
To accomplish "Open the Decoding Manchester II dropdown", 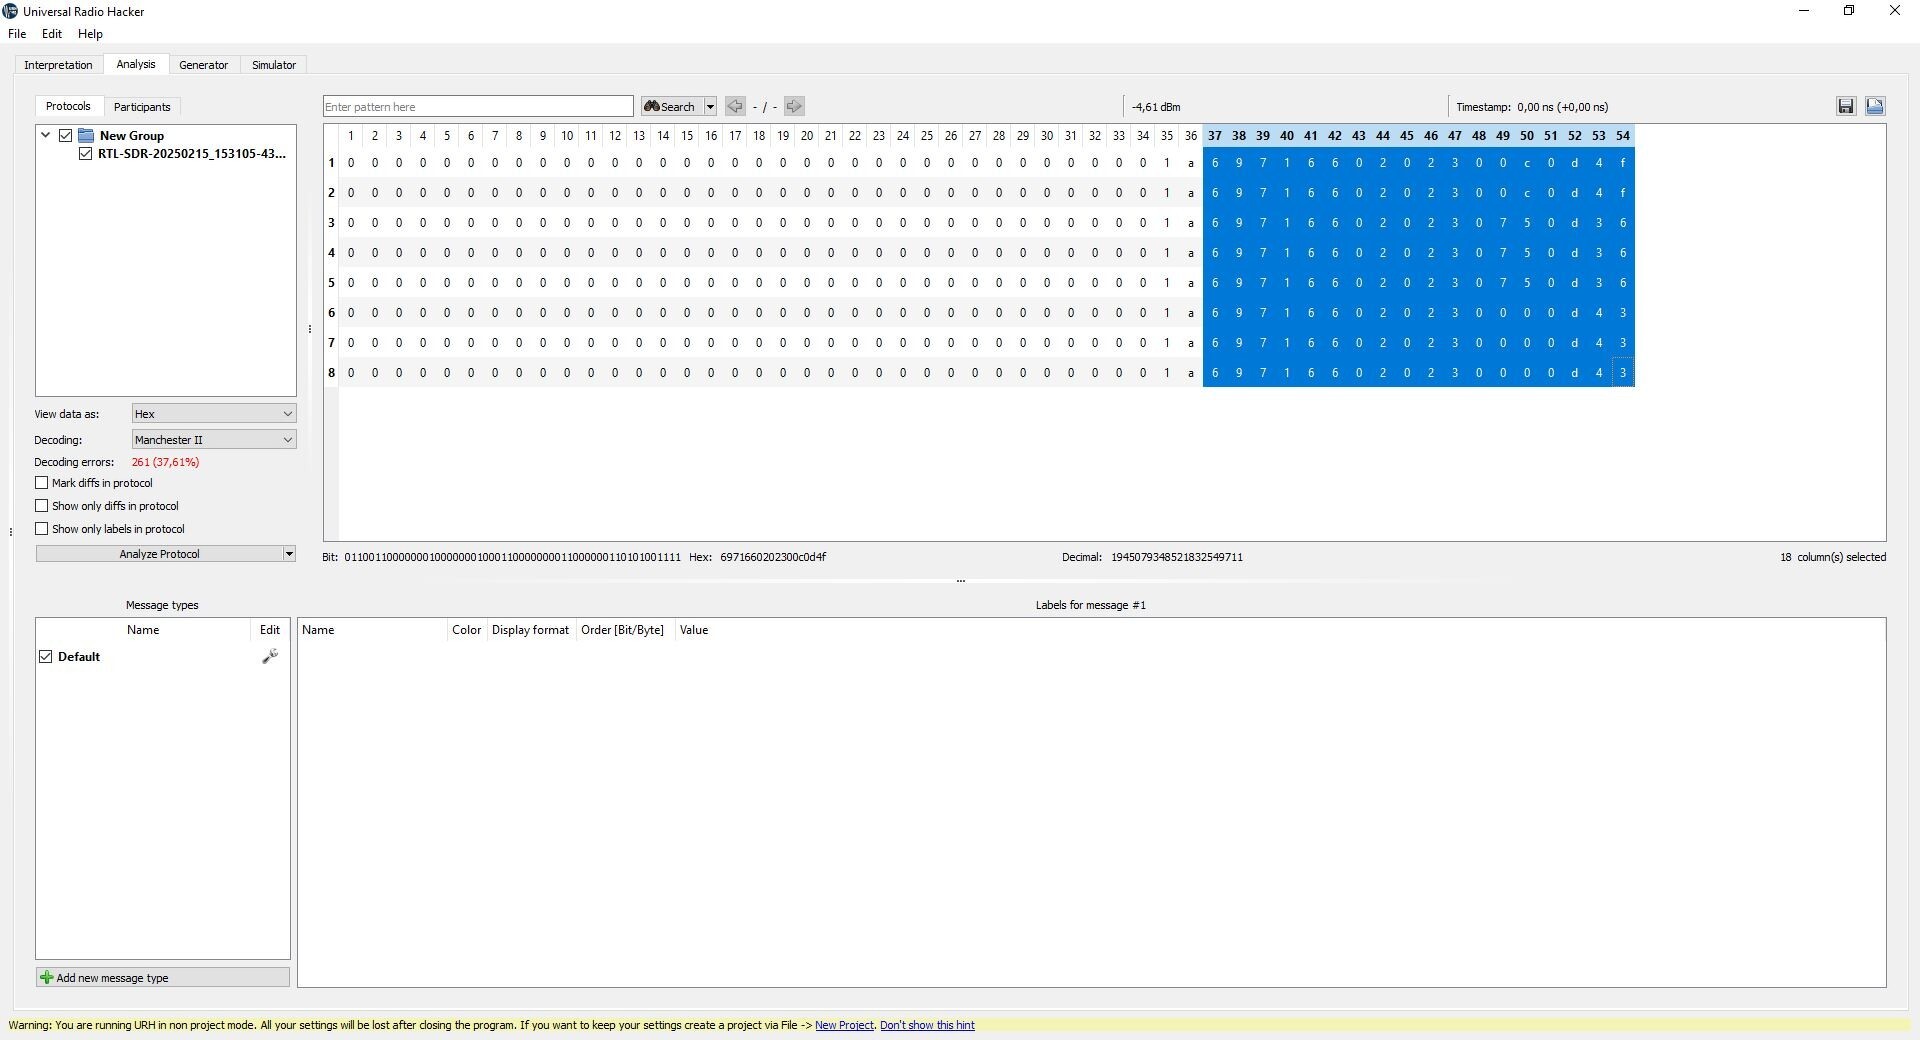I will click(214, 440).
